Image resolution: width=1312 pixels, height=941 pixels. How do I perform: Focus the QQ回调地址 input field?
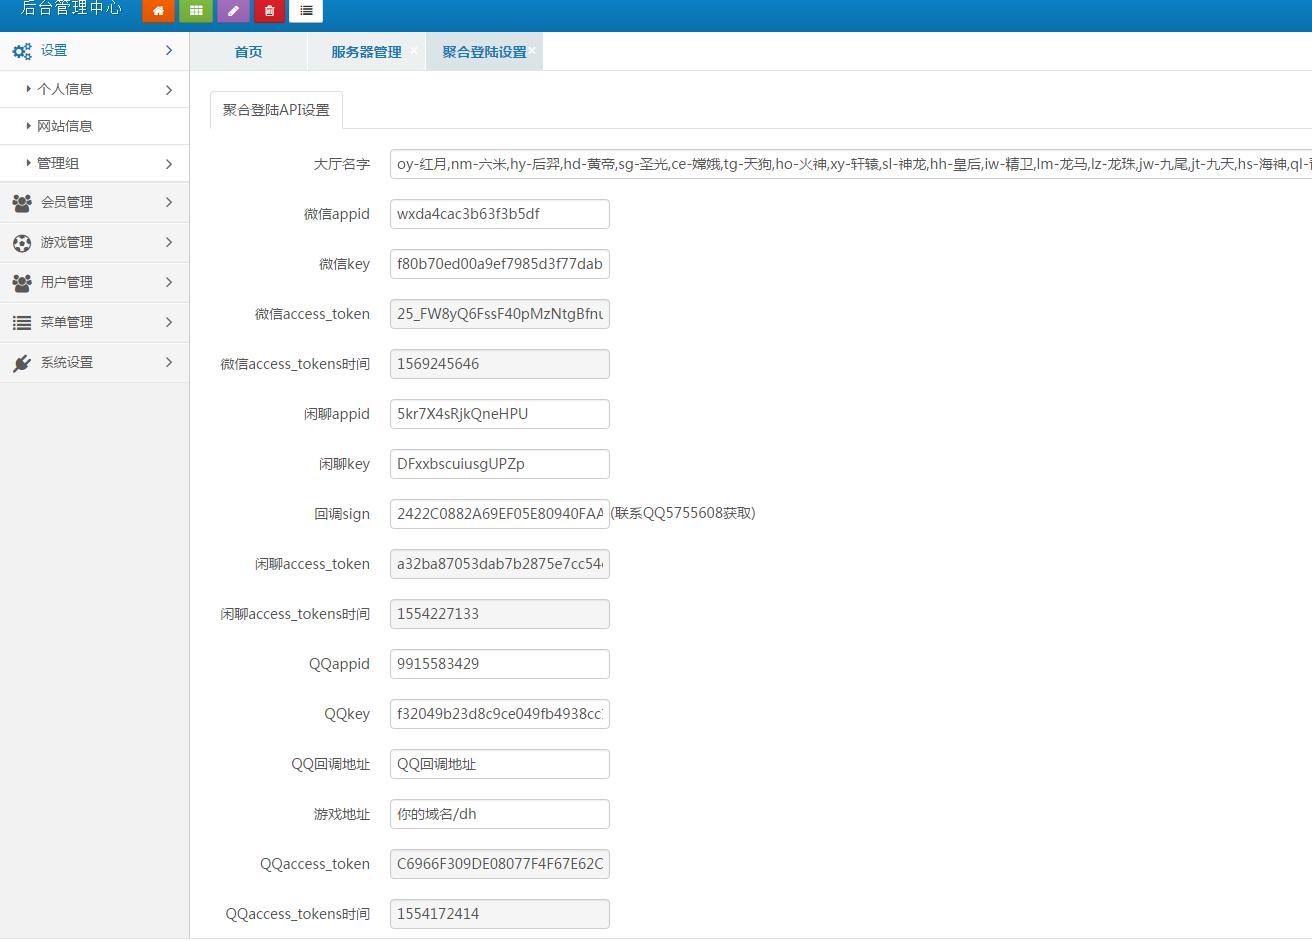(499, 764)
